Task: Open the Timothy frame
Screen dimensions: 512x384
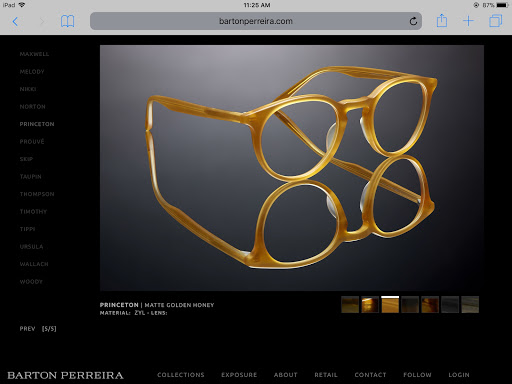Action: point(33,212)
